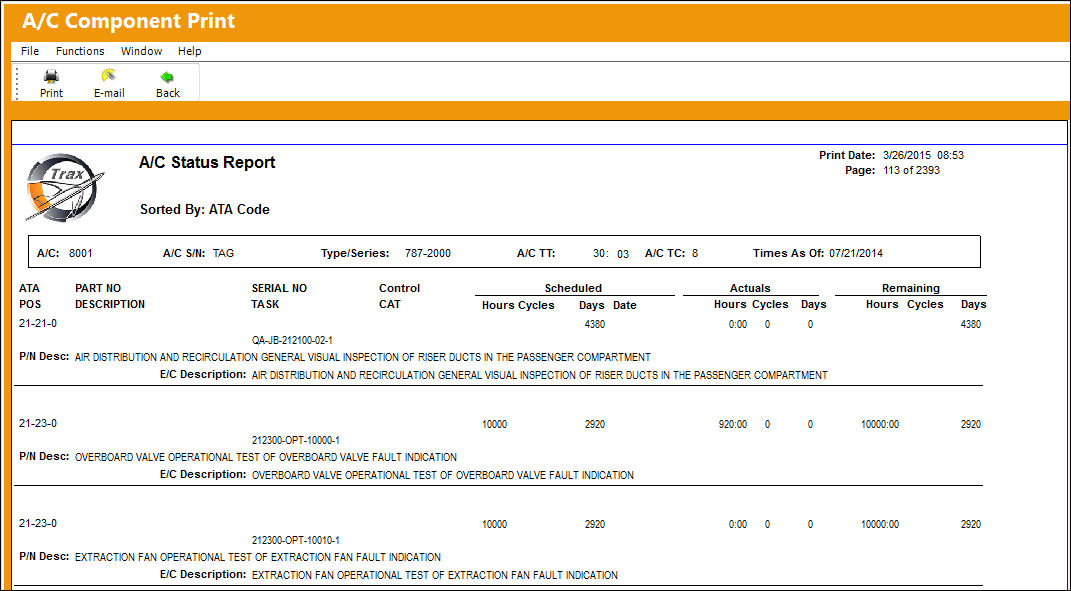1071x591 pixels.
Task: Click the A/C TC value 8
Action: pyautogui.click(x=695, y=253)
